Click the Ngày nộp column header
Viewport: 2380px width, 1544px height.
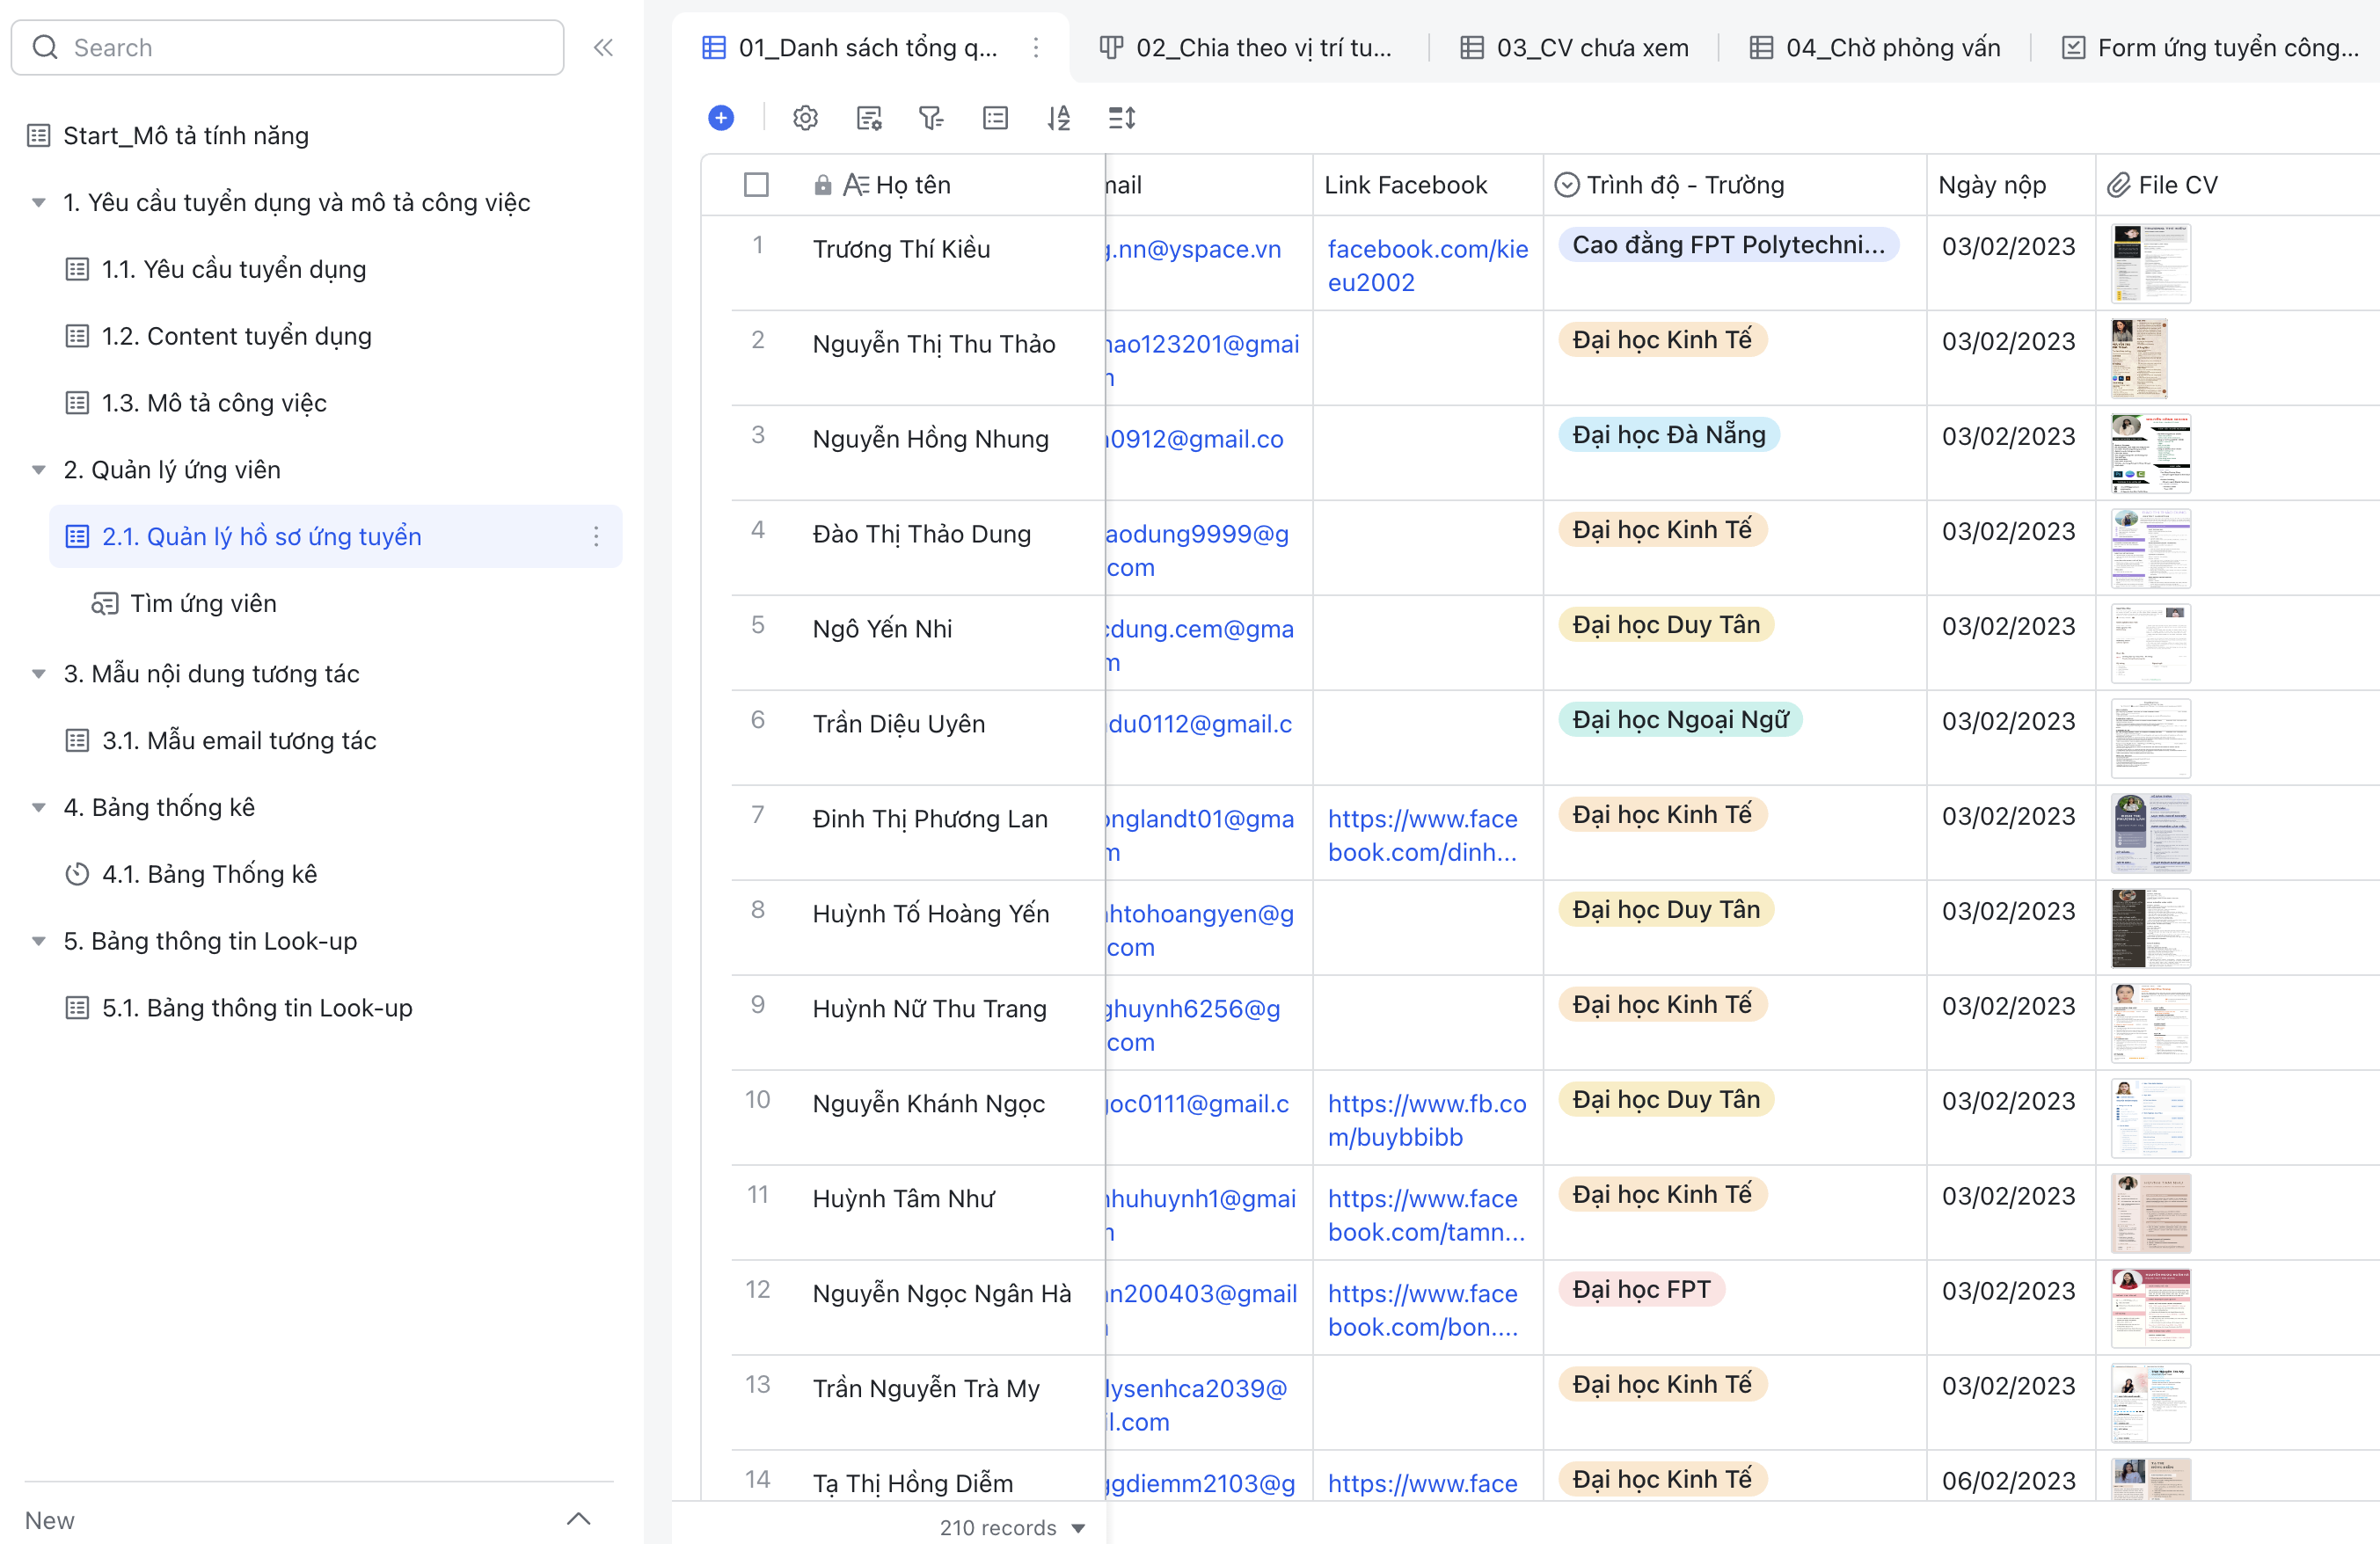pyautogui.click(x=2009, y=185)
